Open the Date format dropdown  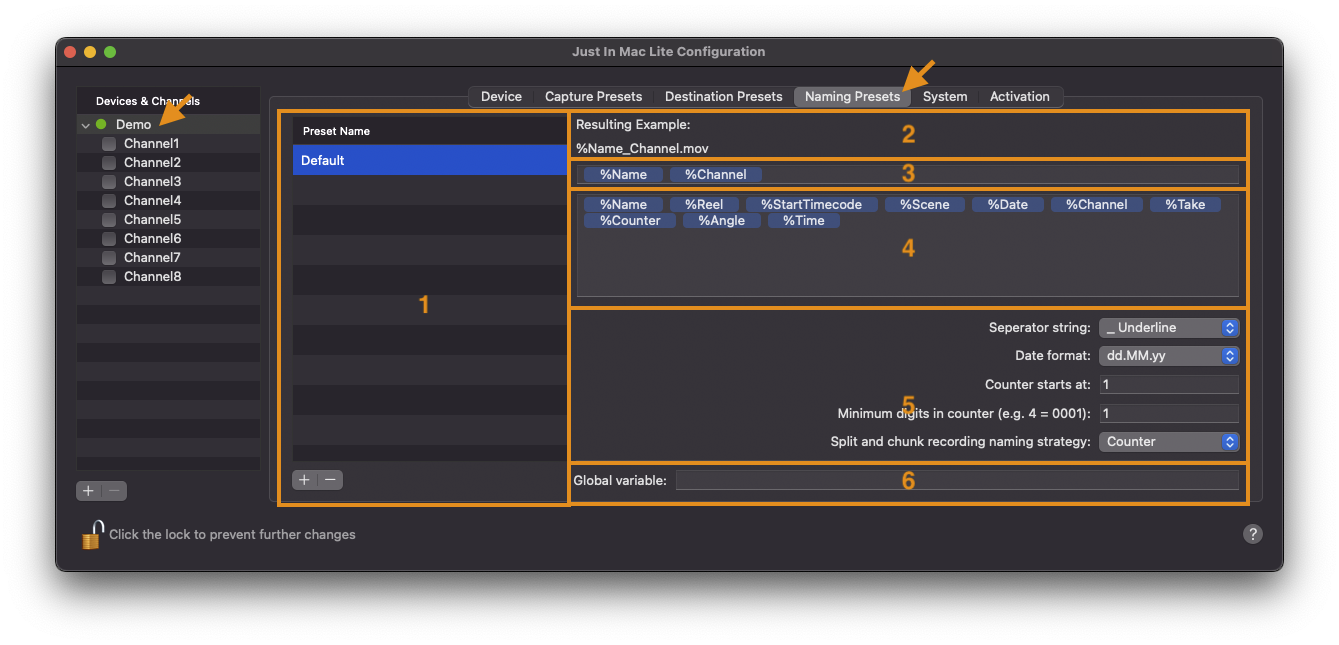tap(1169, 356)
